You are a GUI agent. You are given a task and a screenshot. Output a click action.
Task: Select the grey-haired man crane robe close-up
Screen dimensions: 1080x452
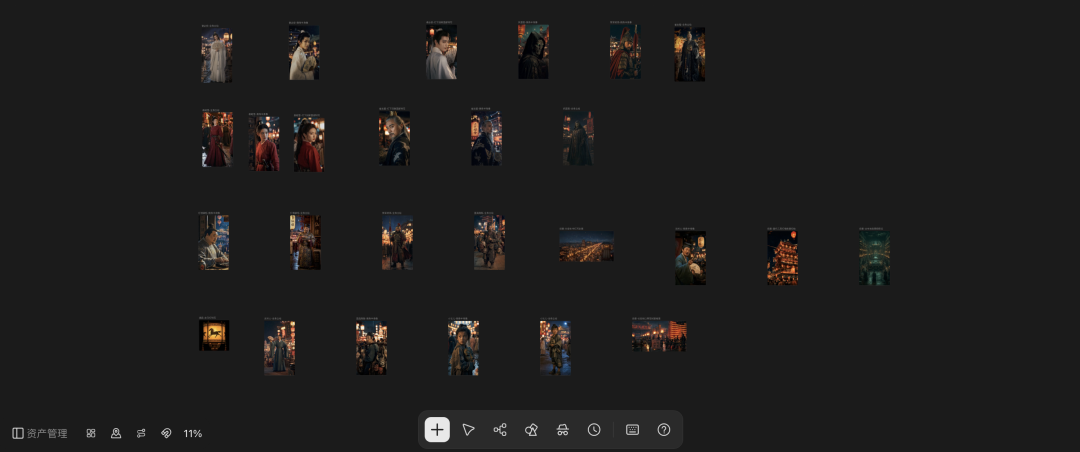(x=394, y=138)
